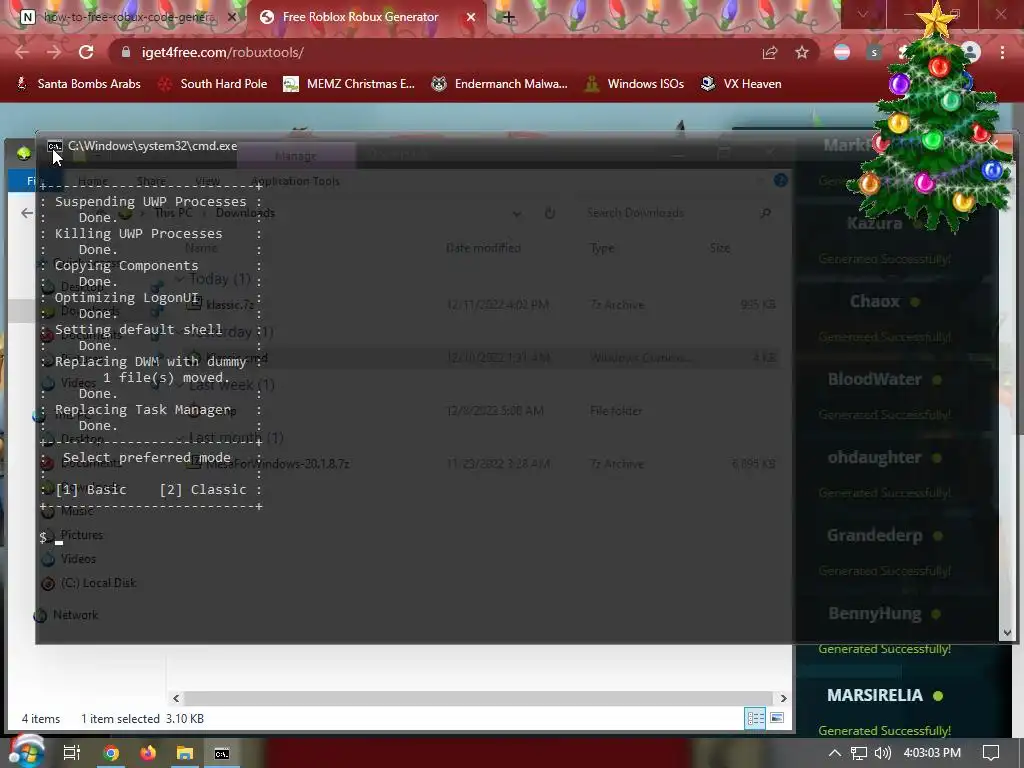This screenshot has width=1024, height=768.
Task: Open the gray S extension icon
Action: click(874, 52)
